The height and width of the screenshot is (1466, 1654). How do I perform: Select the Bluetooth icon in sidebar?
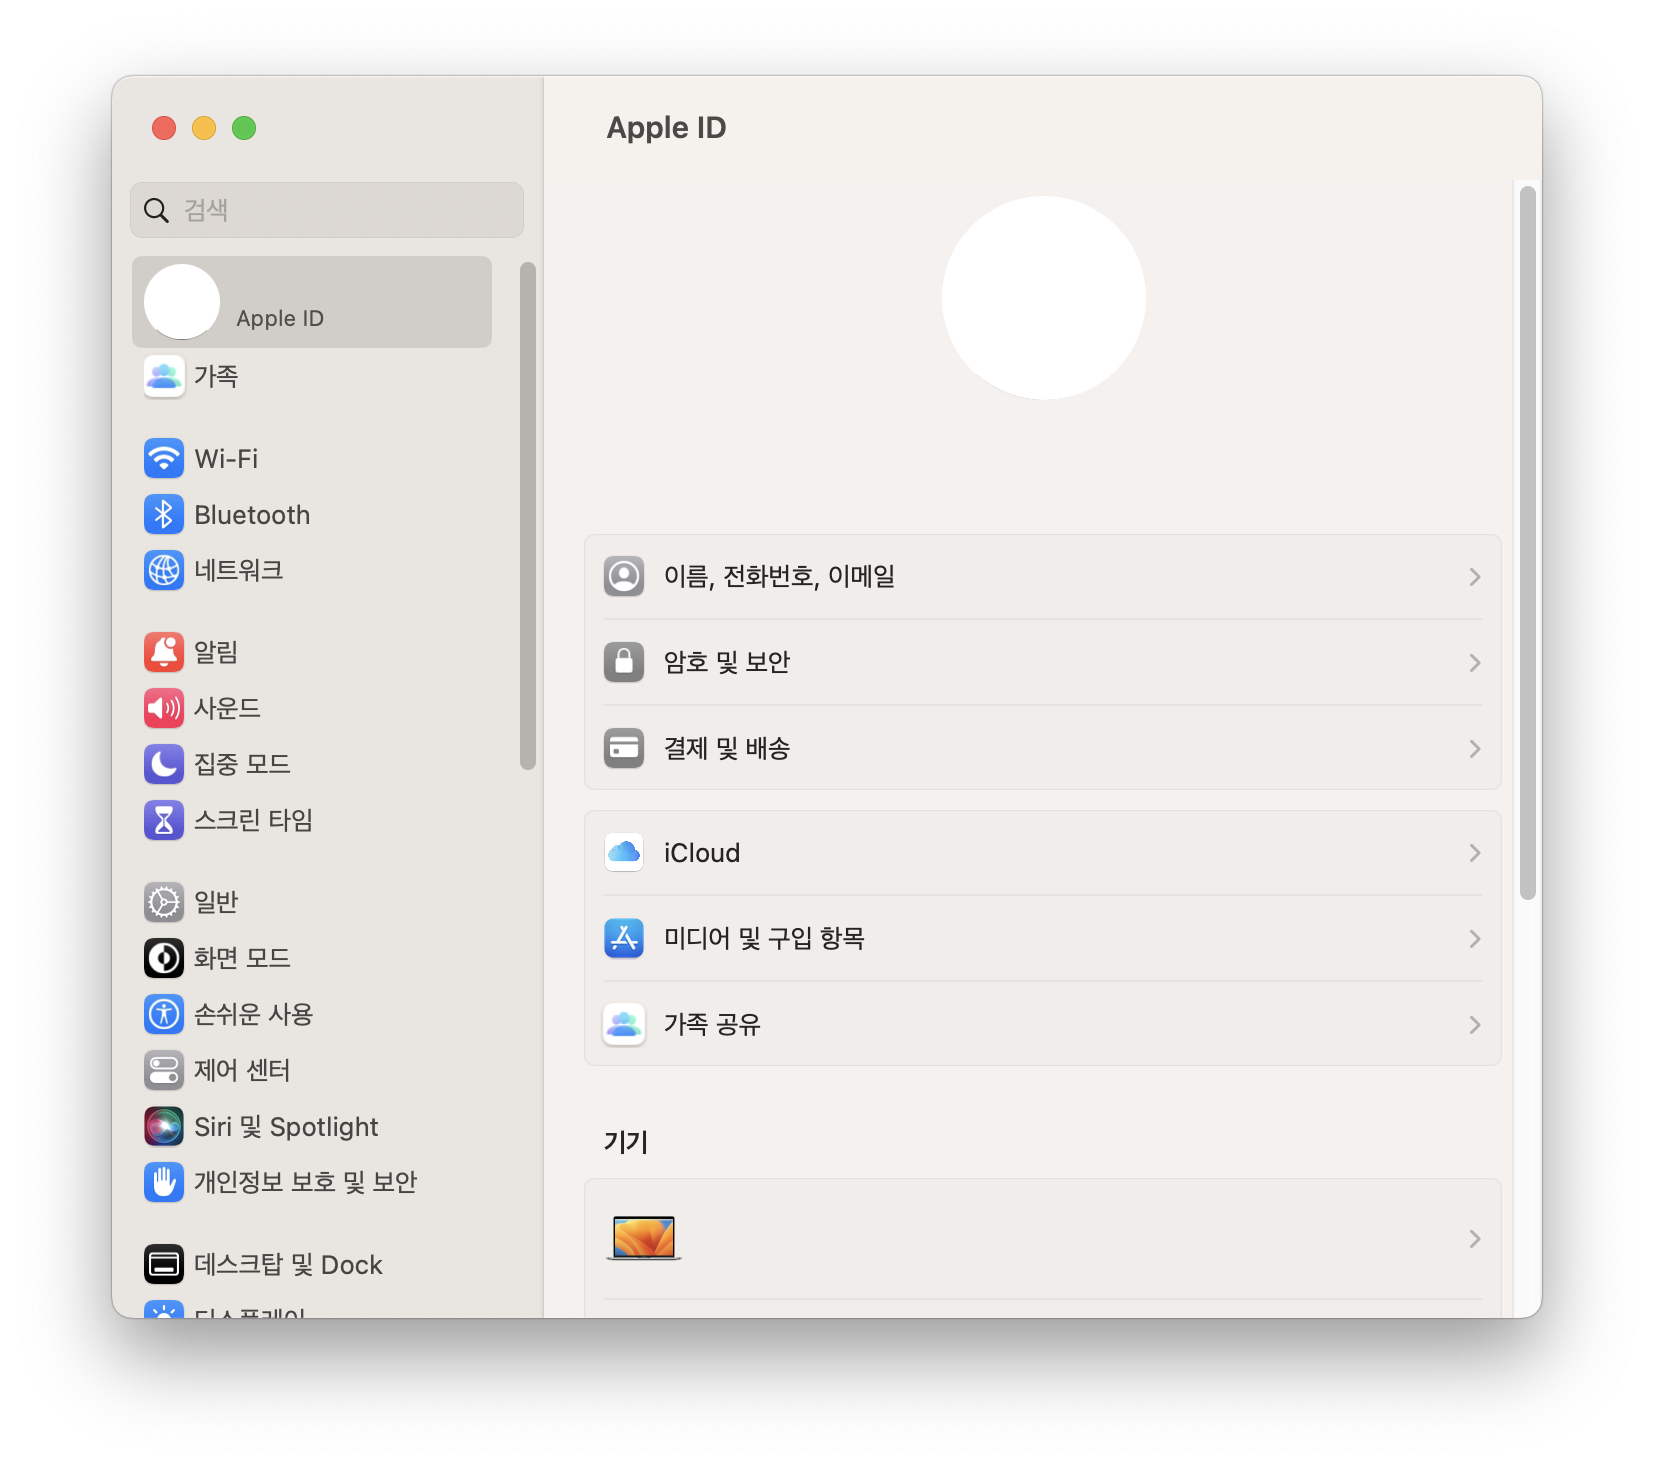click(x=165, y=515)
